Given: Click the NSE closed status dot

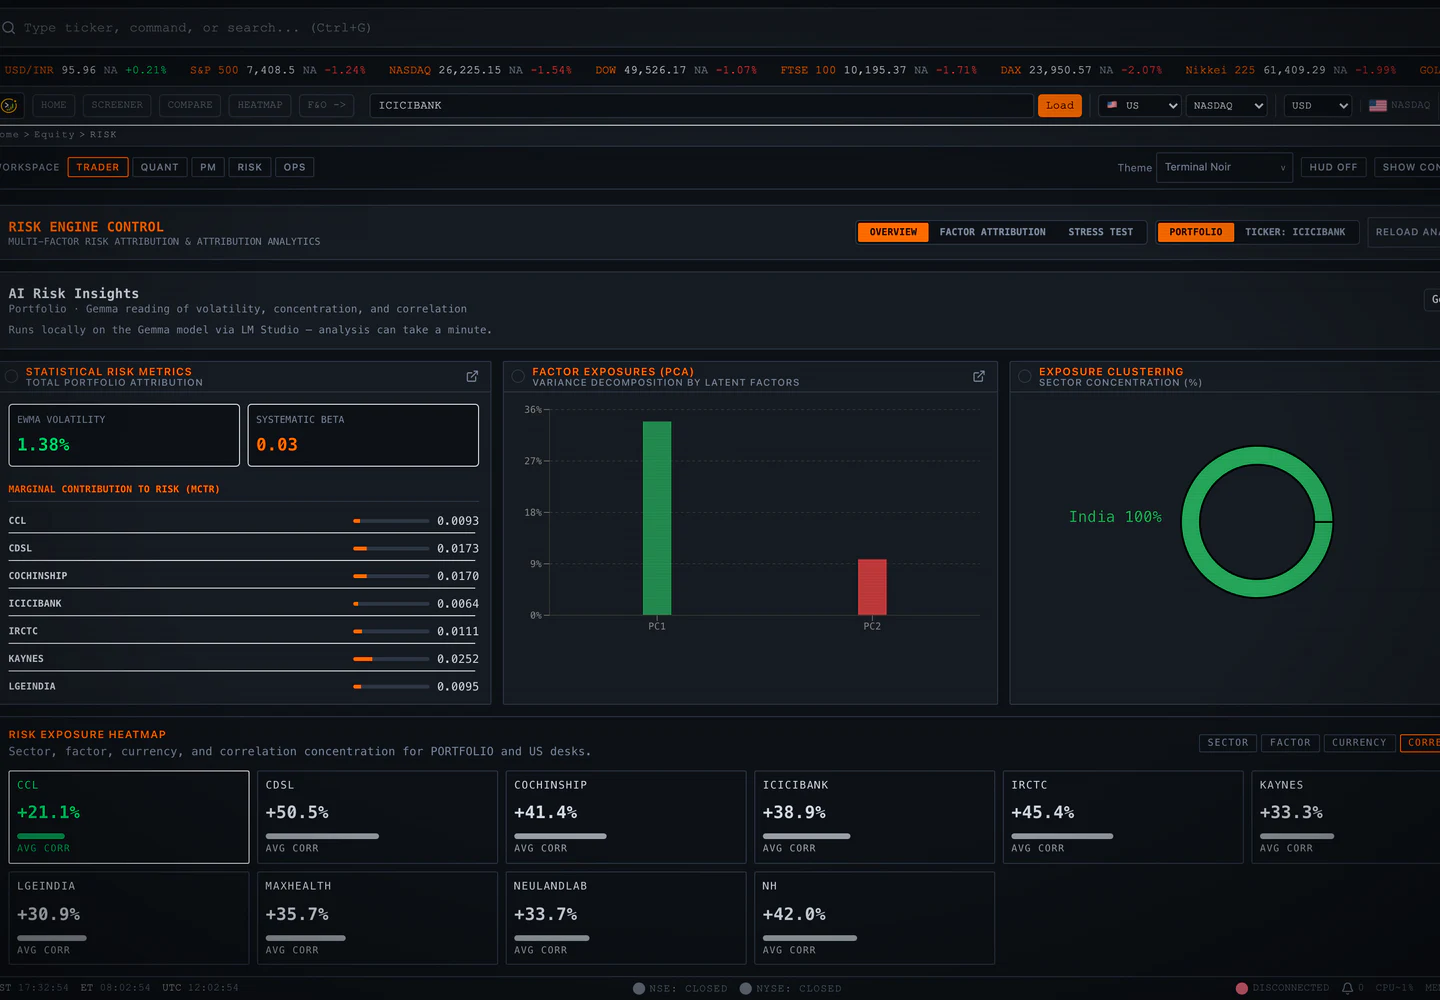Looking at the screenshot, I should pos(639,988).
